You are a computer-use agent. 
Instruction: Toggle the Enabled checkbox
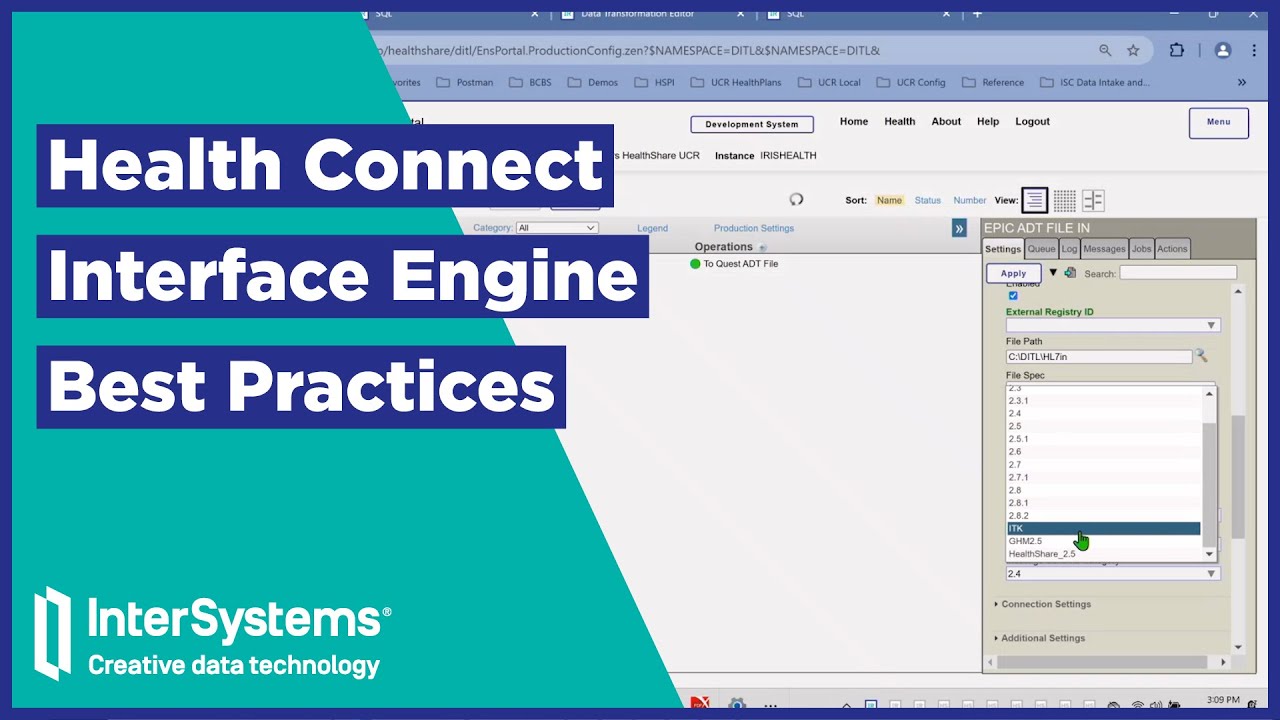click(x=1013, y=296)
